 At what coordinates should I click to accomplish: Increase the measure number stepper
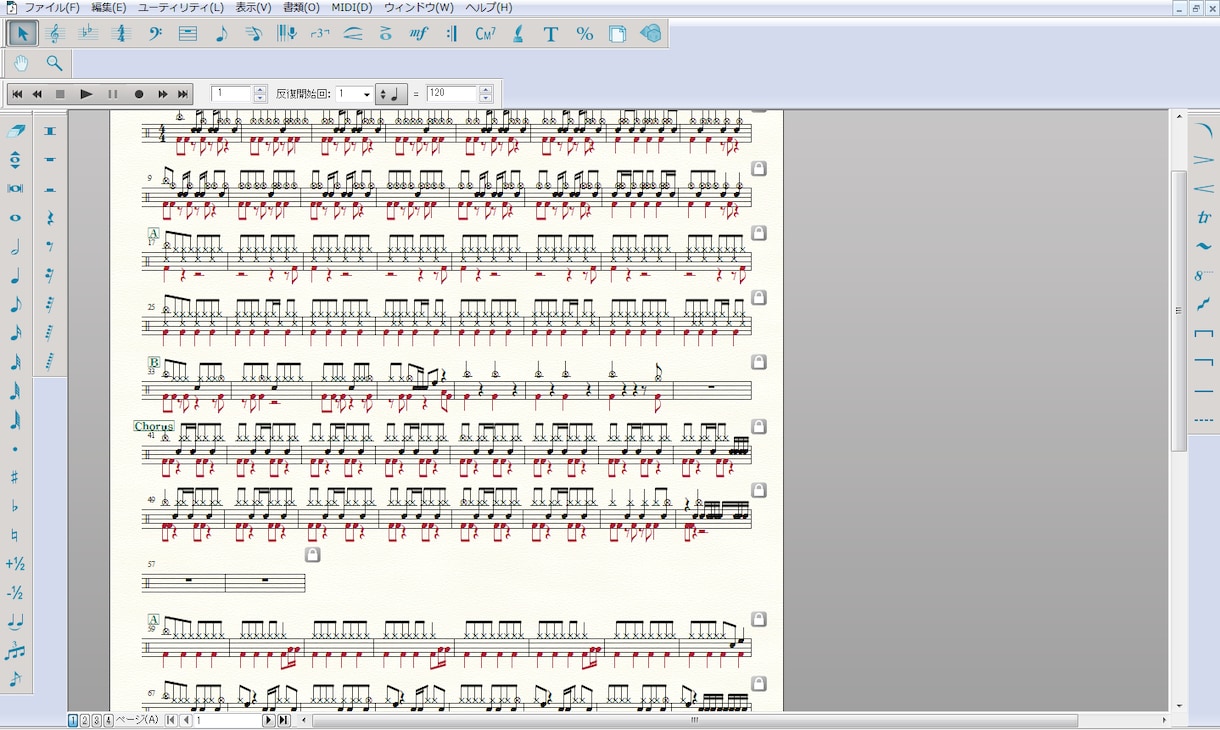pos(261,90)
